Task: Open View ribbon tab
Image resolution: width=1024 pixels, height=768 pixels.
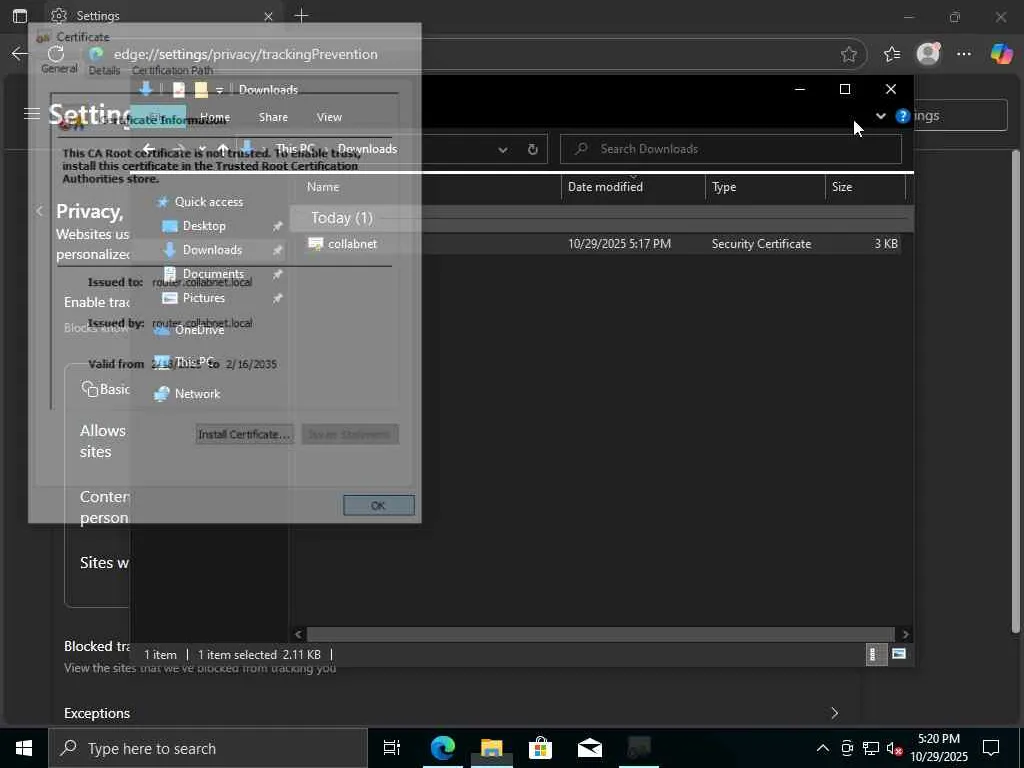Action: [x=329, y=117]
